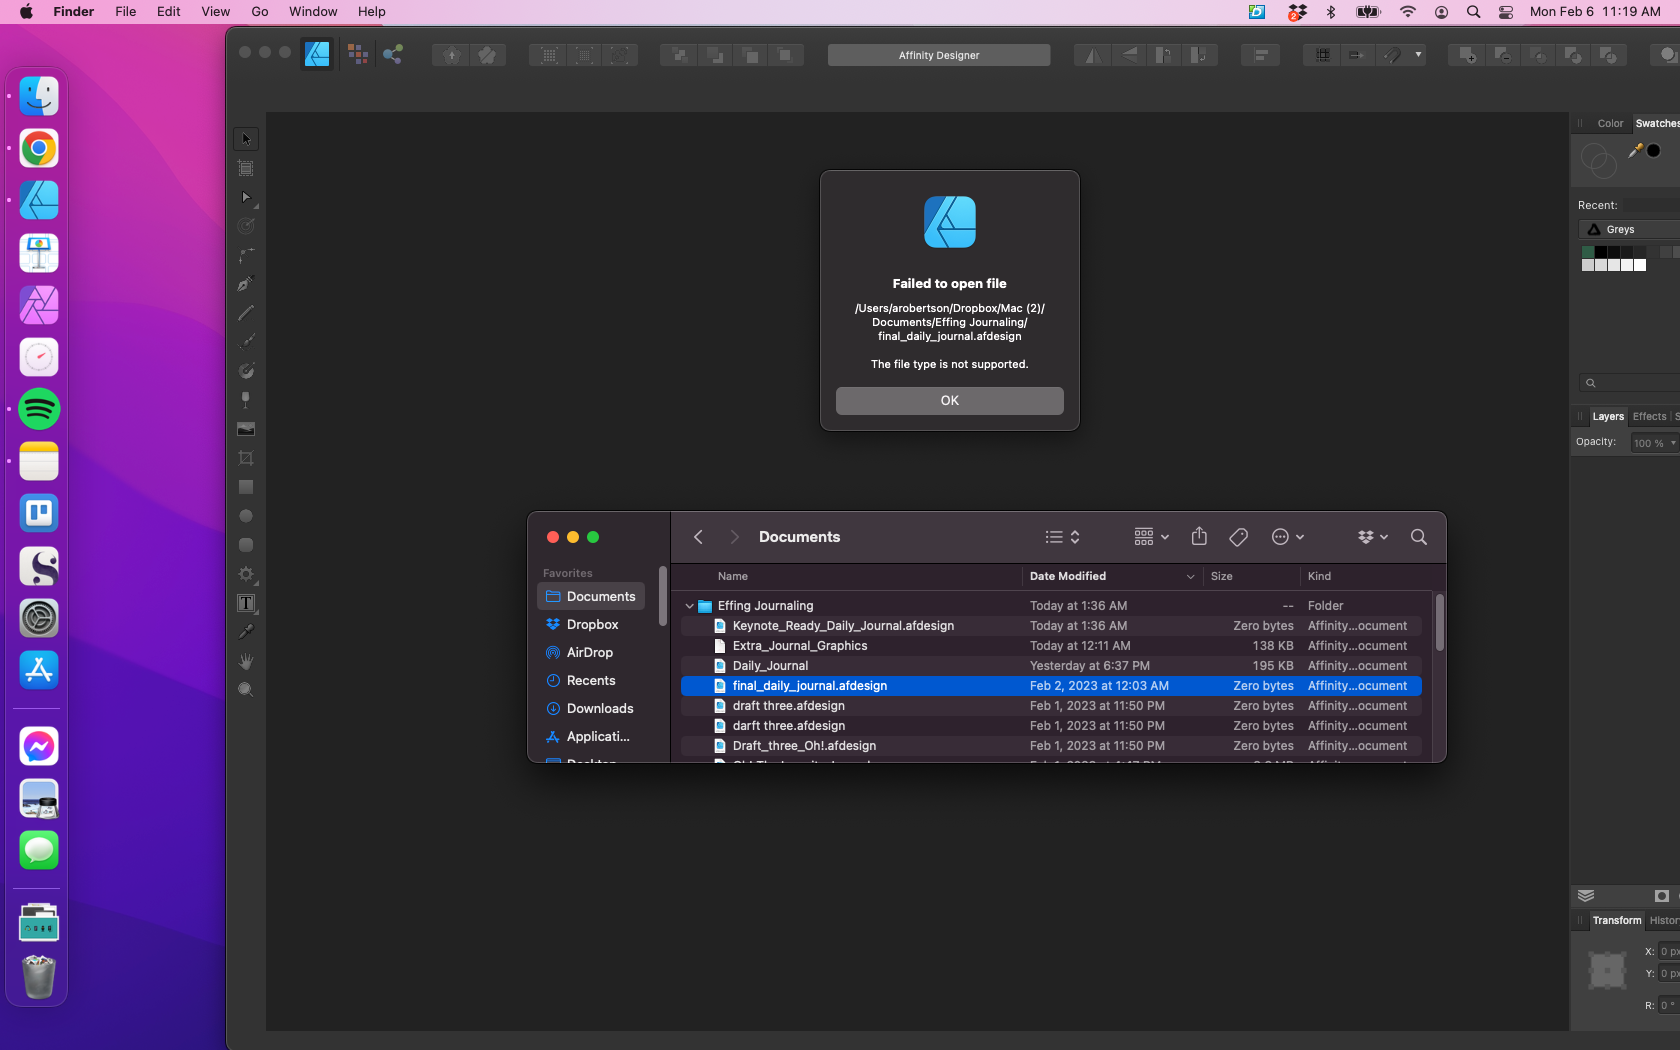Select the Vector Brush tool
This screenshot has height=1050, width=1680.
pos(246,342)
